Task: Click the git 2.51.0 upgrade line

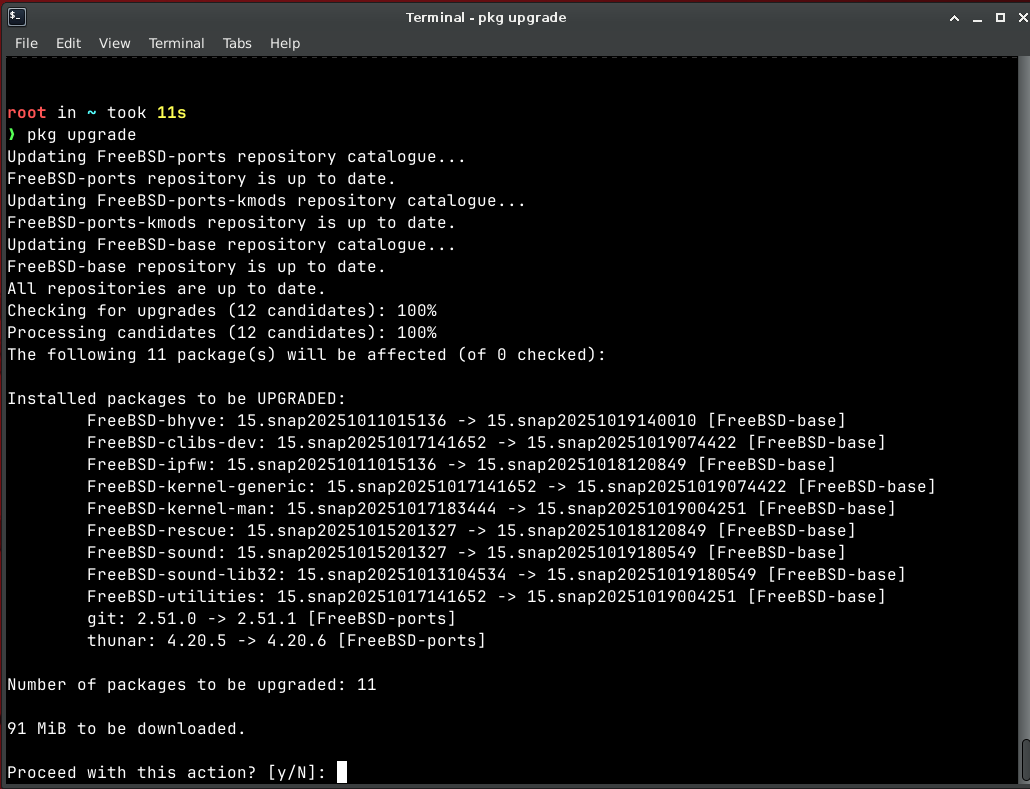Action: 270,619
